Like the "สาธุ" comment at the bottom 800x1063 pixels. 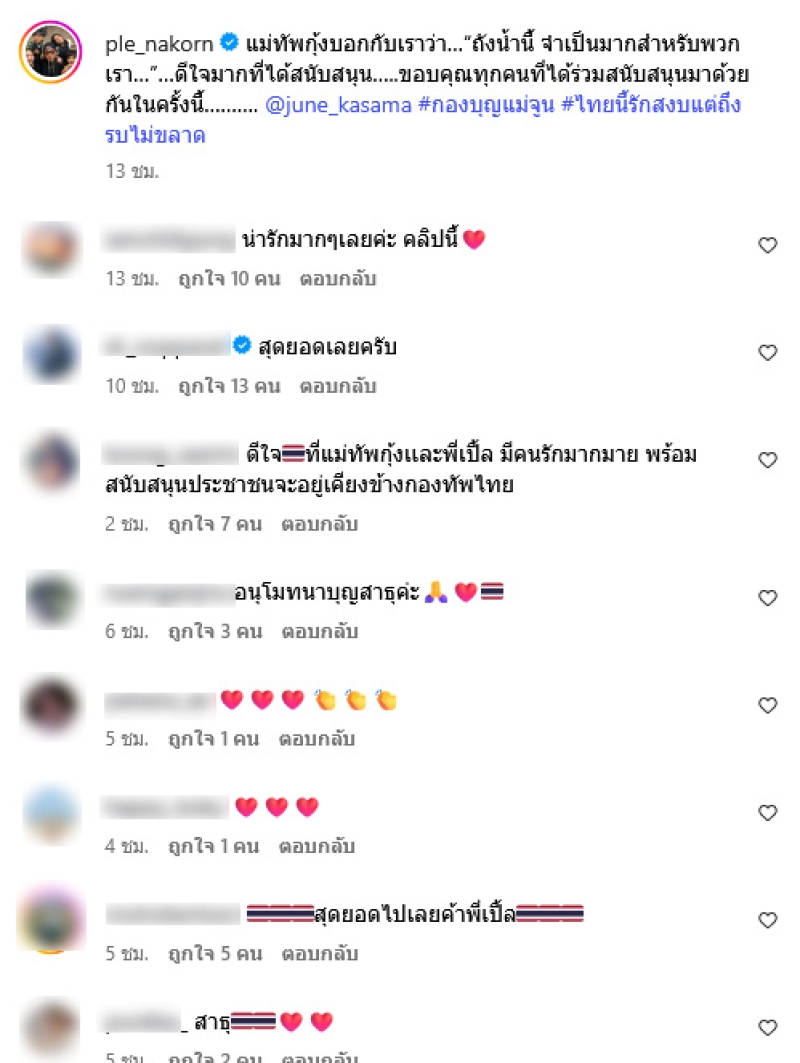[767, 1027]
